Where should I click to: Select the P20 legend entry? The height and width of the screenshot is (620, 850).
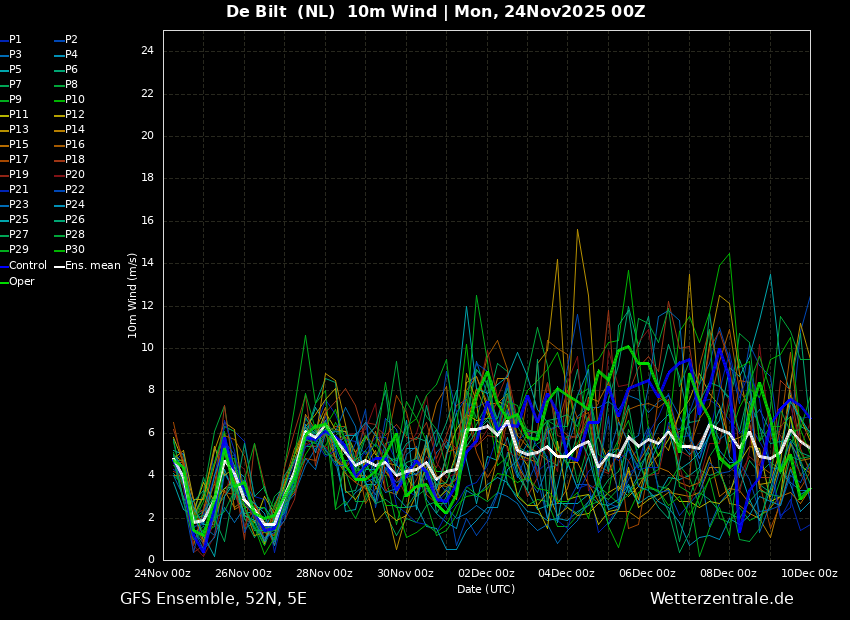[70, 175]
